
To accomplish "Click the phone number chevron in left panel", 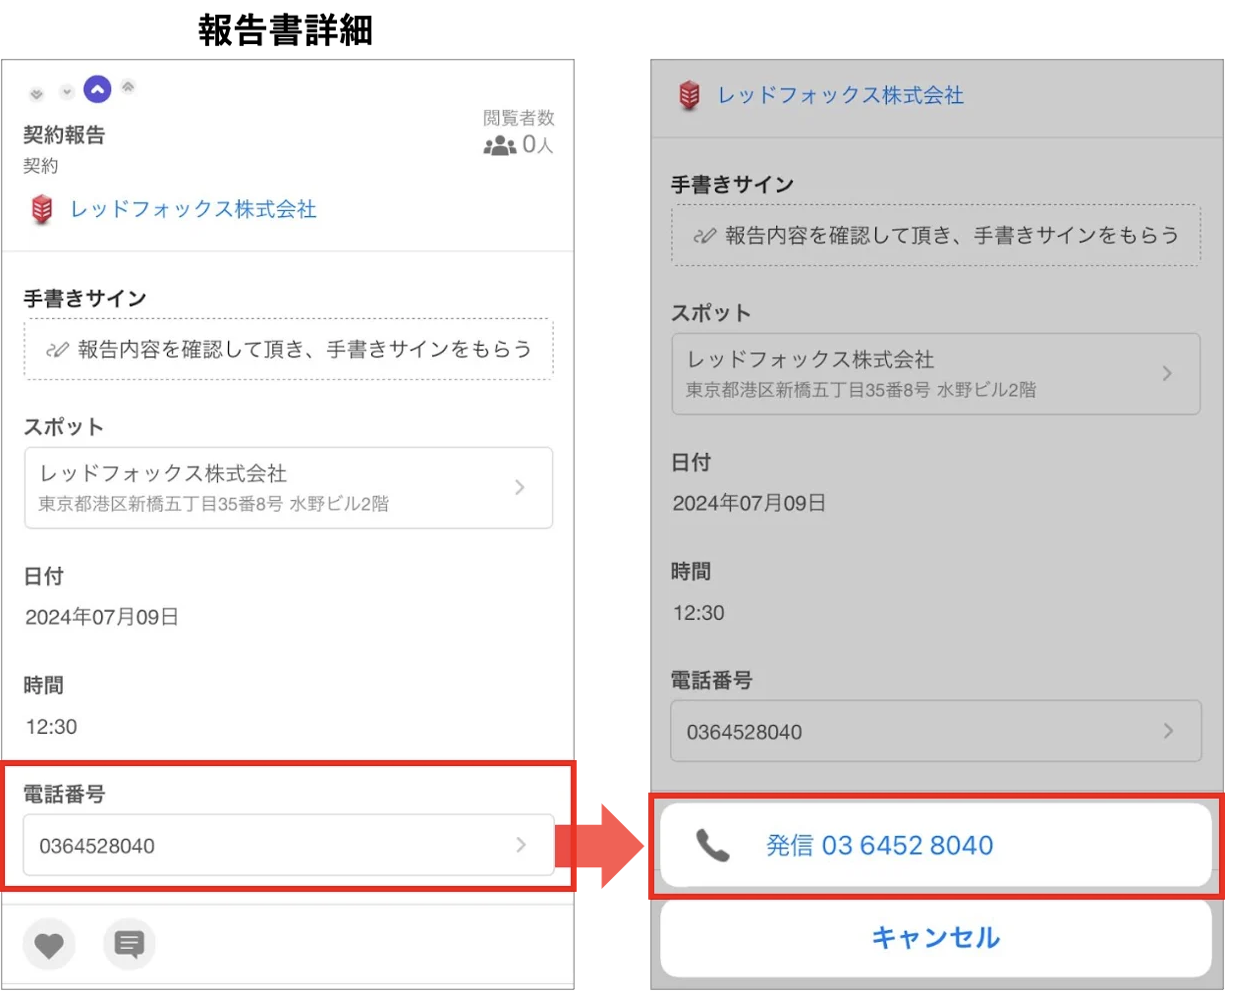I will (x=521, y=845).
